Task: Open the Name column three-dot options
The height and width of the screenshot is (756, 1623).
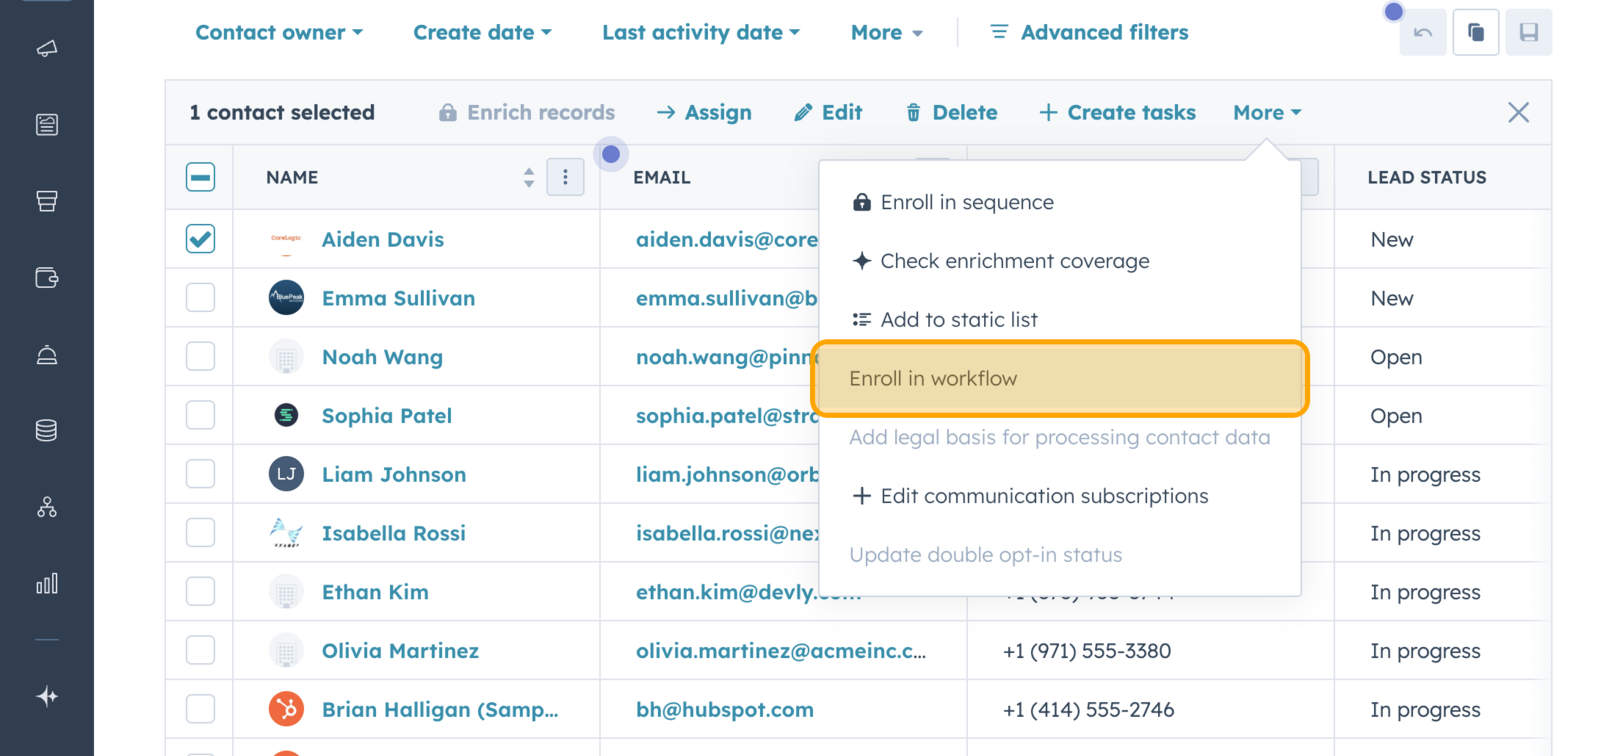Action: click(565, 177)
